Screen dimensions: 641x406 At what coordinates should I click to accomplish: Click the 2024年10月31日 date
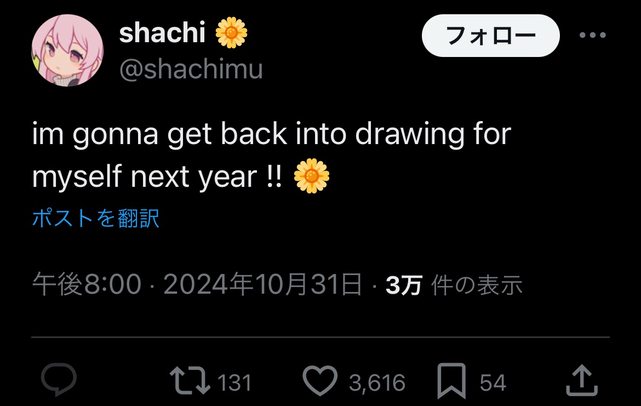262,286
